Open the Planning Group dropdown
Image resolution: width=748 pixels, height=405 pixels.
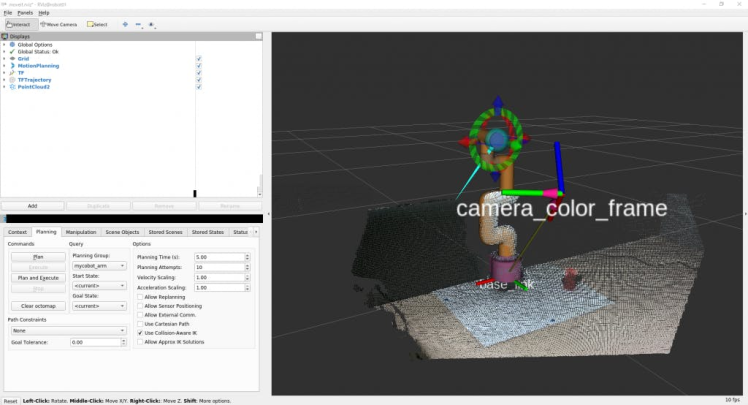98,266
